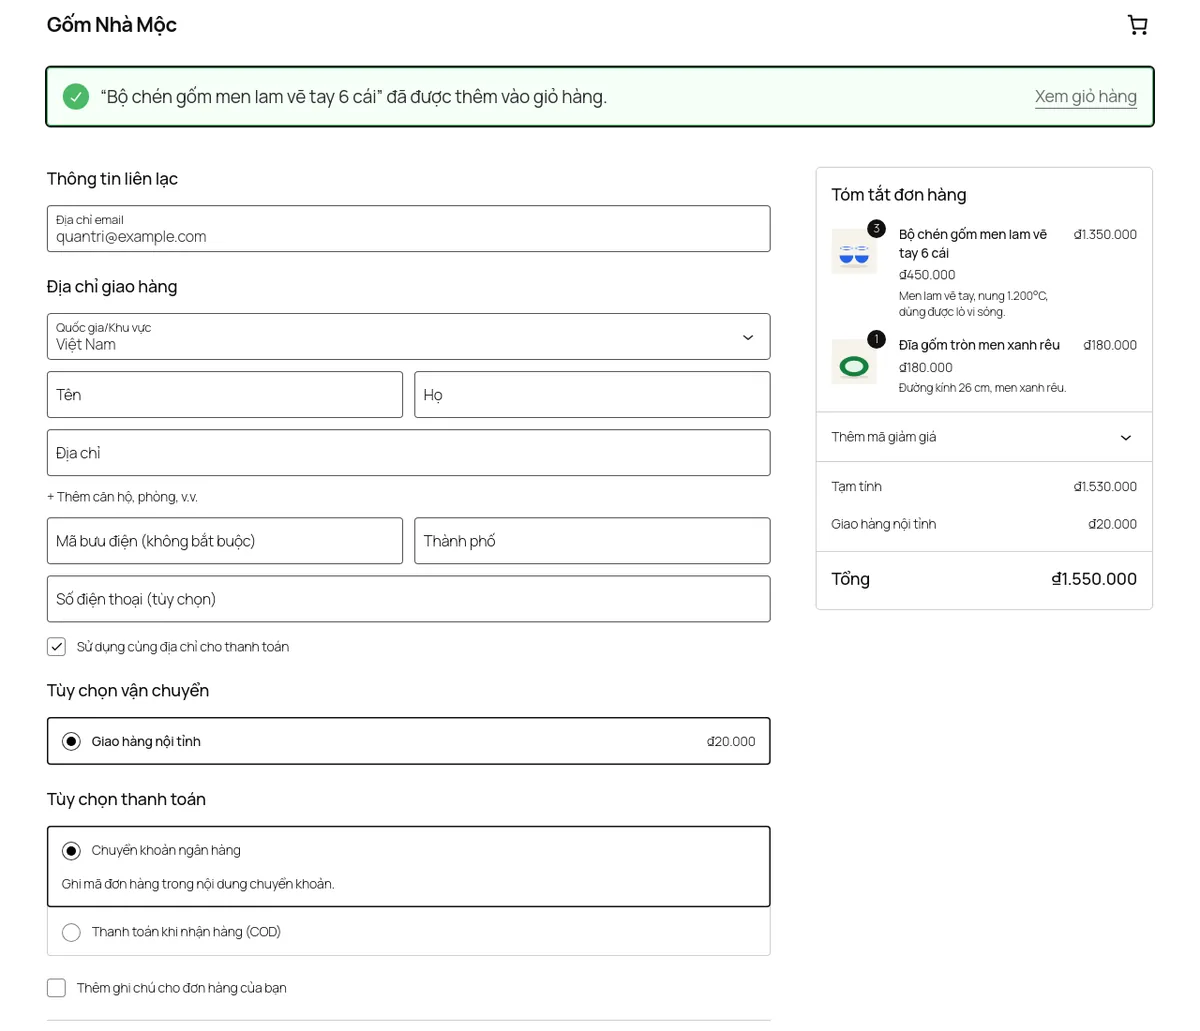The image size is (1200, 1031).
Task: Choose 'Thanh toán khi nhận hàng (COD)' radio
Action: coord(71,932)
